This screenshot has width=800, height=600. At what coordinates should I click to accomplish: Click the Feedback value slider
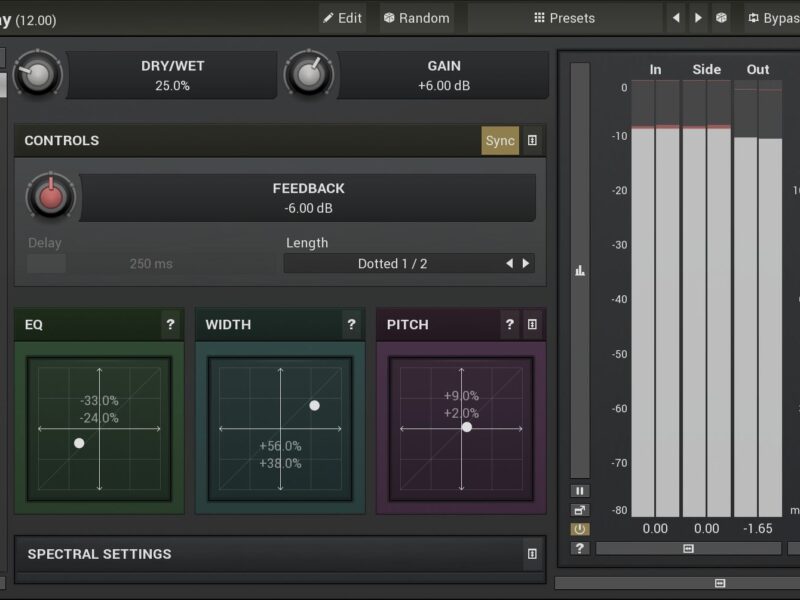307,198
